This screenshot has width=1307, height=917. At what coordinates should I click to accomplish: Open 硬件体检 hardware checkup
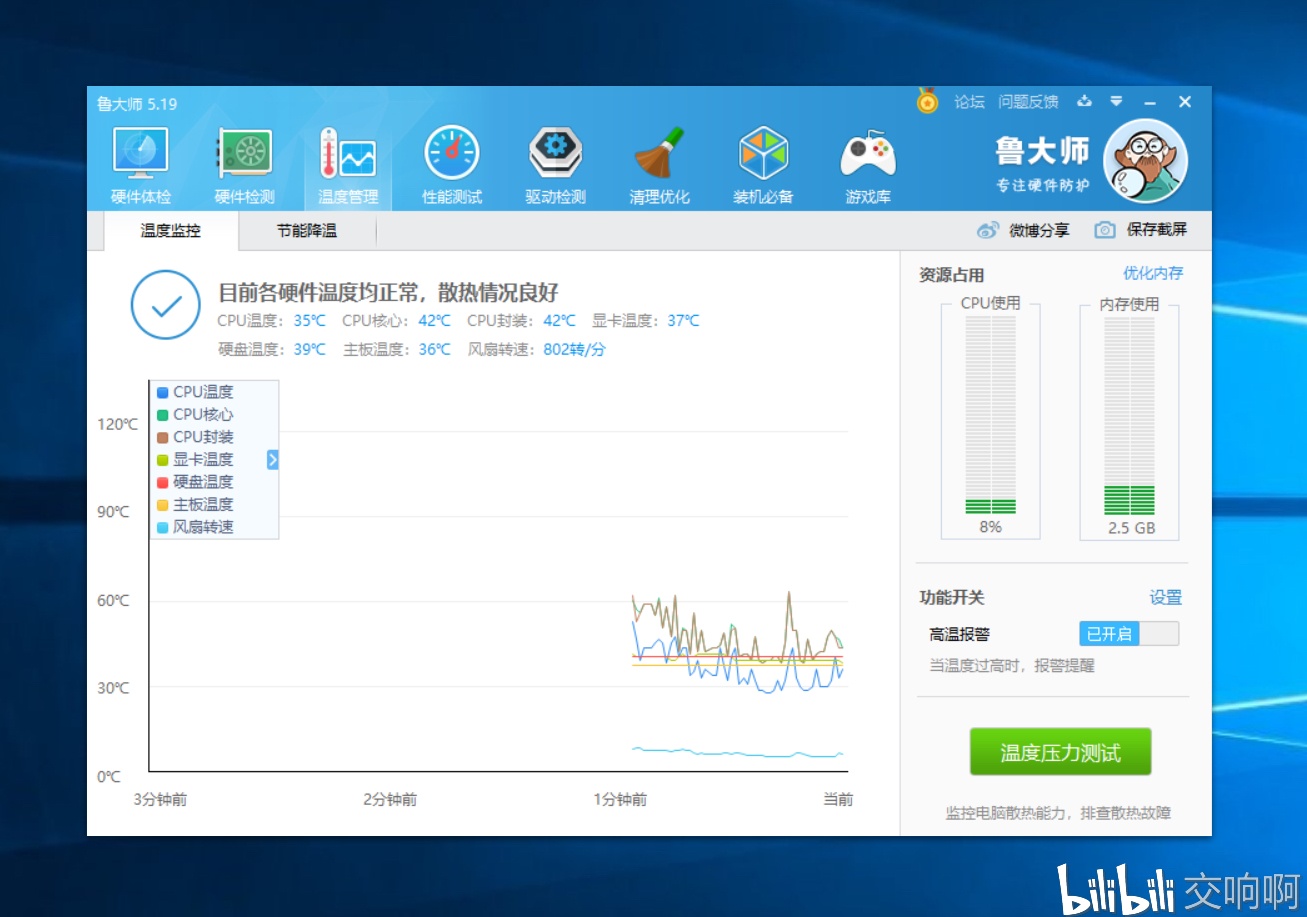tap(141, 166)
